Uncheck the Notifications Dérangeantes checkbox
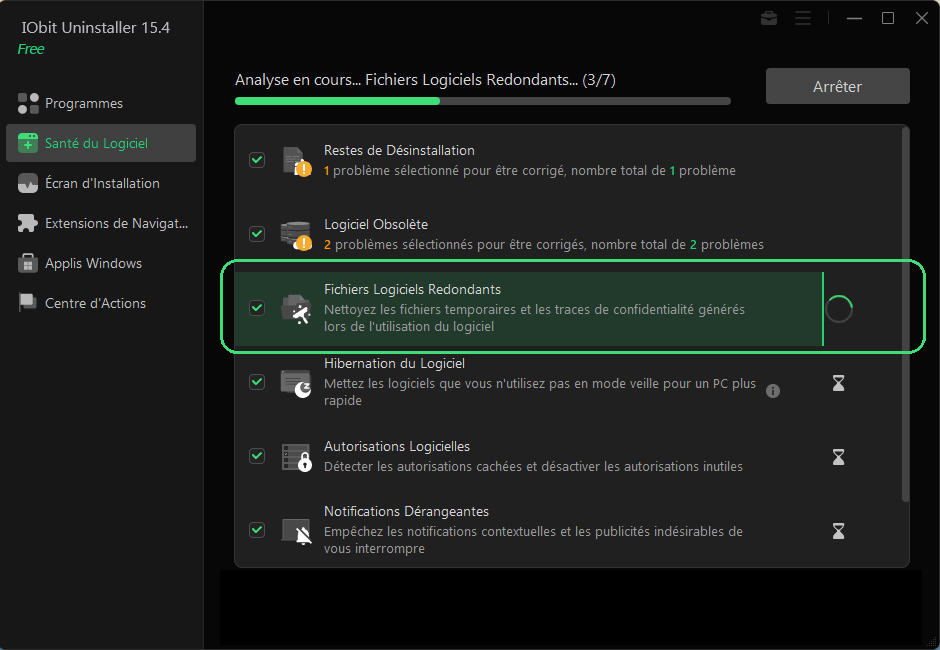 click(x=257, y=529)
